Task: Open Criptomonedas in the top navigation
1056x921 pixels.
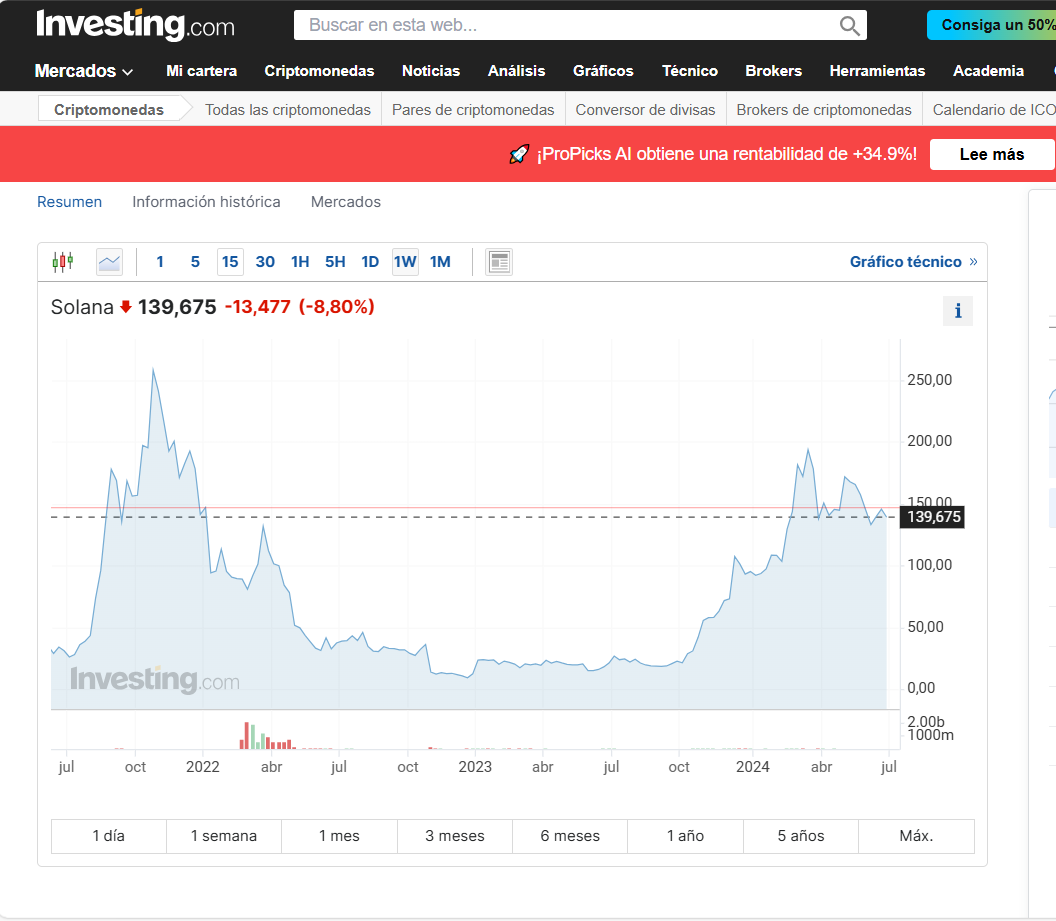Action: coord(319,71)
